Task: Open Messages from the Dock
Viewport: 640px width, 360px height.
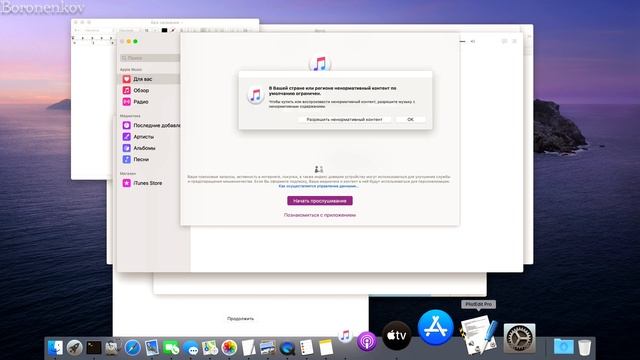Action: click(x=191, y=348)
